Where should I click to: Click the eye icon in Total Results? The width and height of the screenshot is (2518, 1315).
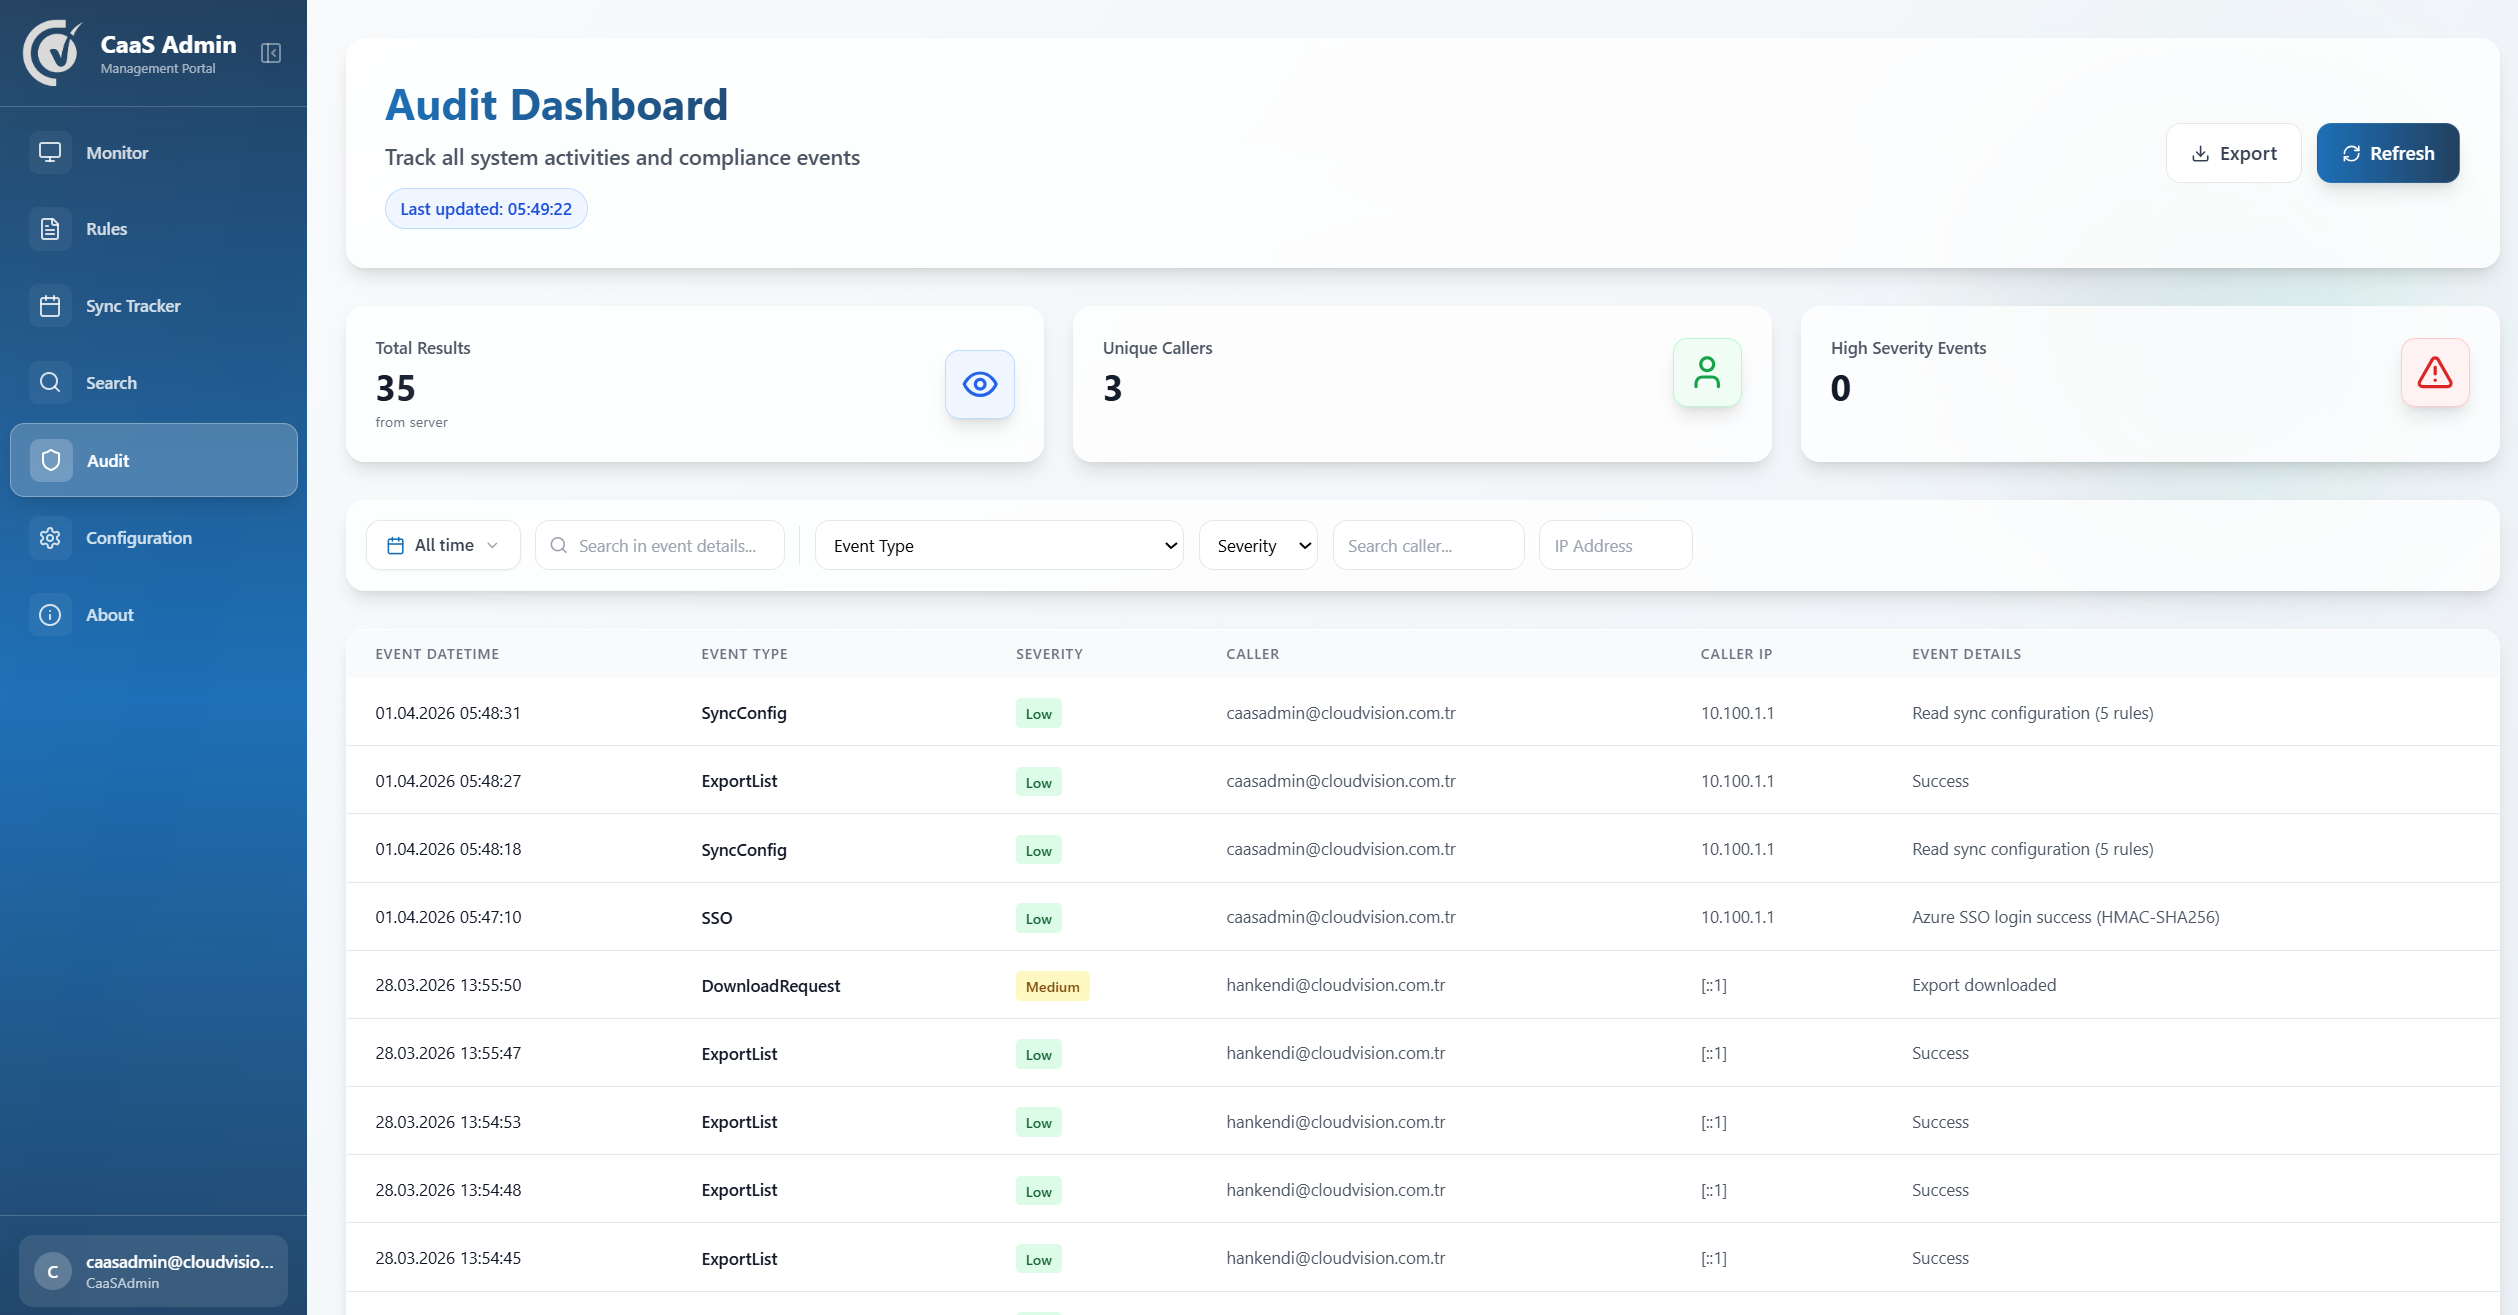(979, 384)
